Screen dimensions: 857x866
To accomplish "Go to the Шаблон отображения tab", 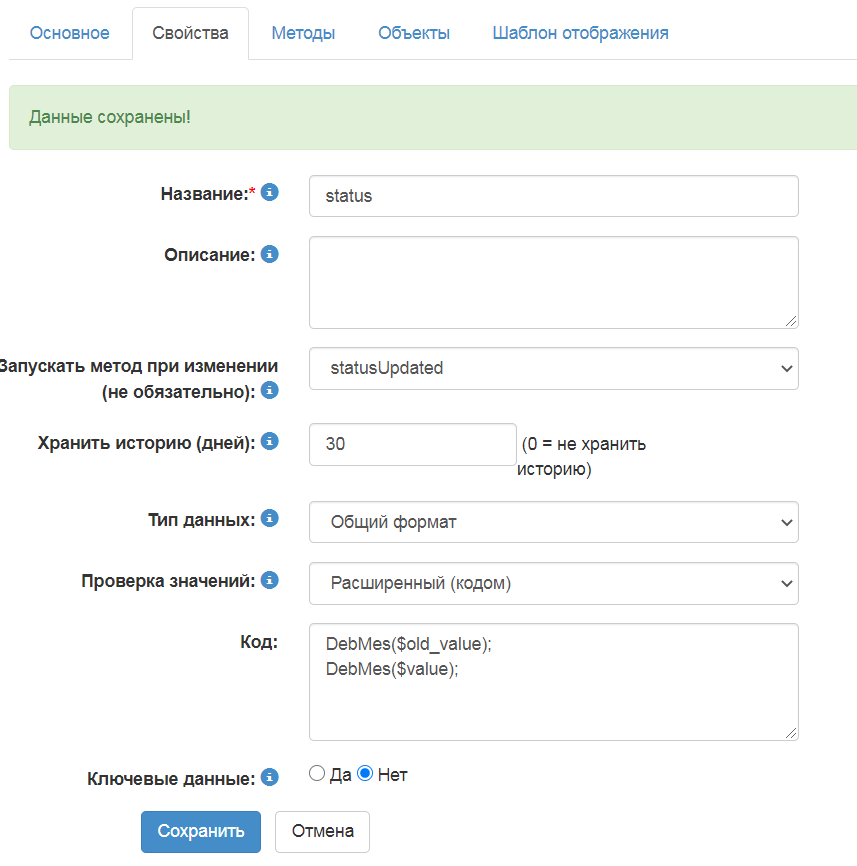I will point(580,33).
